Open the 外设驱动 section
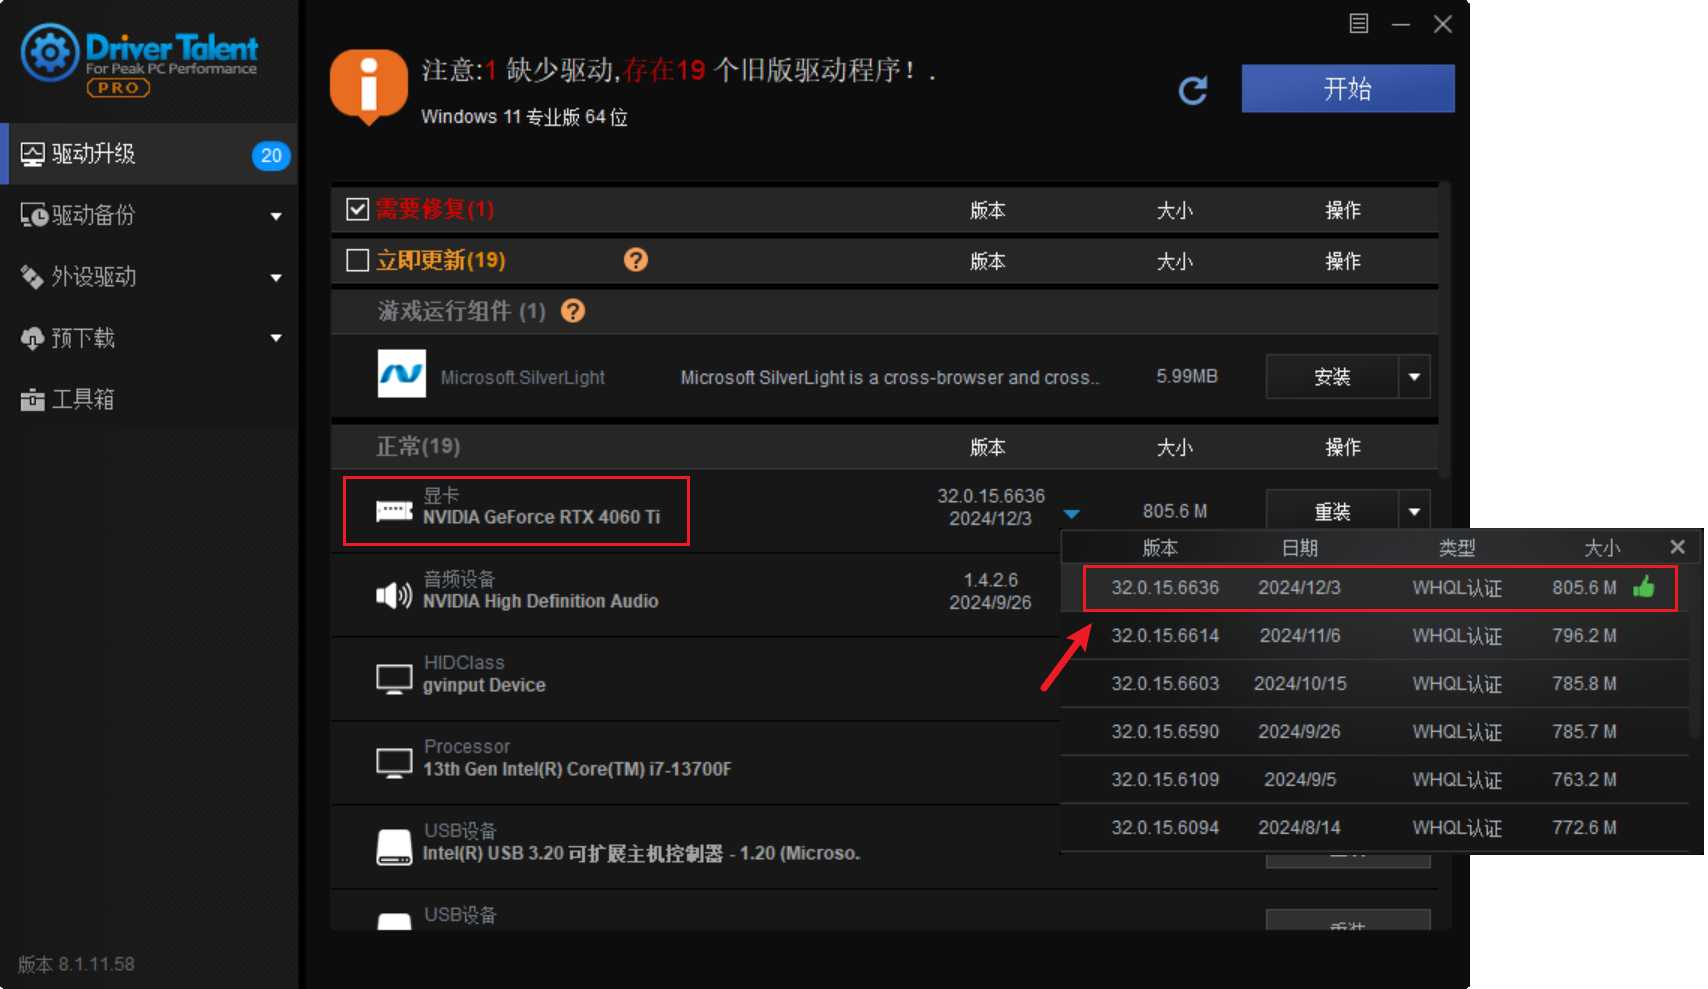Image resolution: width=1708 pixels, height=989 pixels. [149, 276]
